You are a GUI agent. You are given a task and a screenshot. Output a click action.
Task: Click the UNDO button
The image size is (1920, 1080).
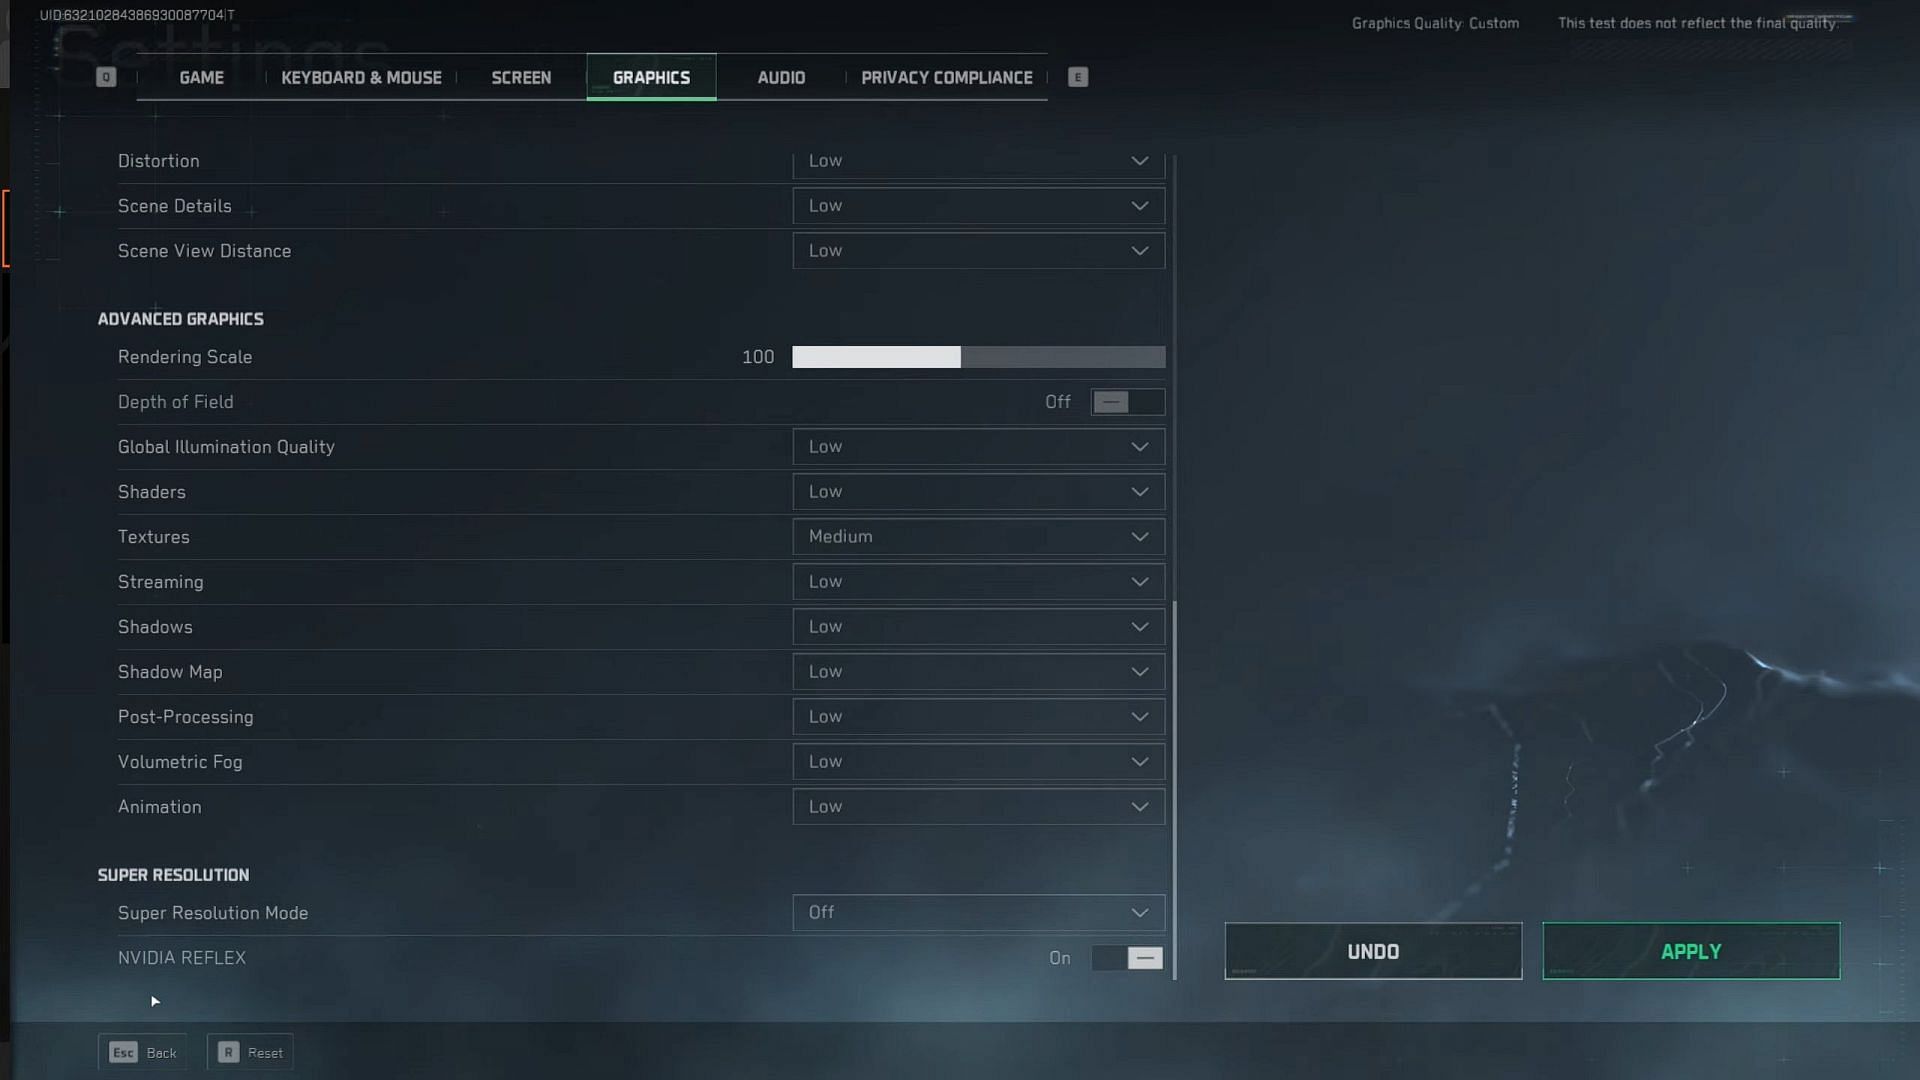(x=1373, y=951)
